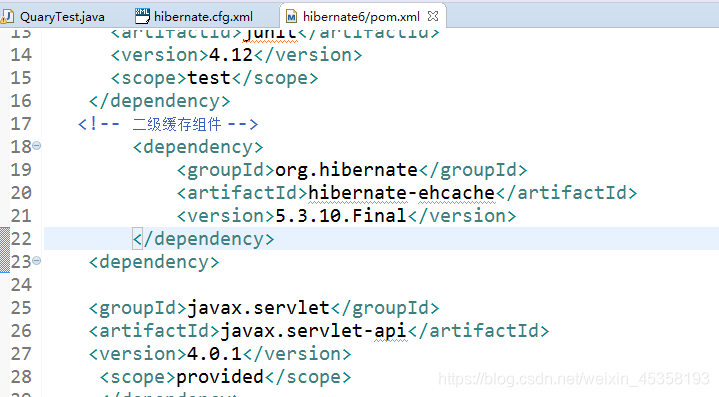719x397 pixels.
Task: Click hibernate-ehcache artifactId value
Action: (x=401, y=193)
